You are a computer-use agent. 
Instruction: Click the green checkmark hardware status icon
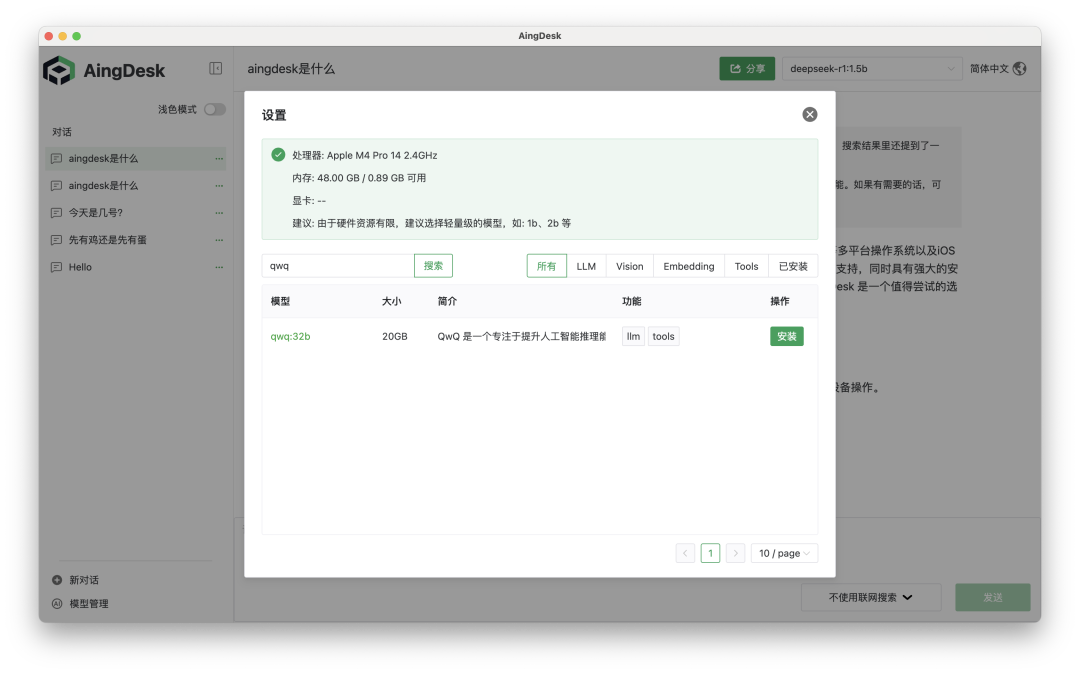(x=277, y=155)
